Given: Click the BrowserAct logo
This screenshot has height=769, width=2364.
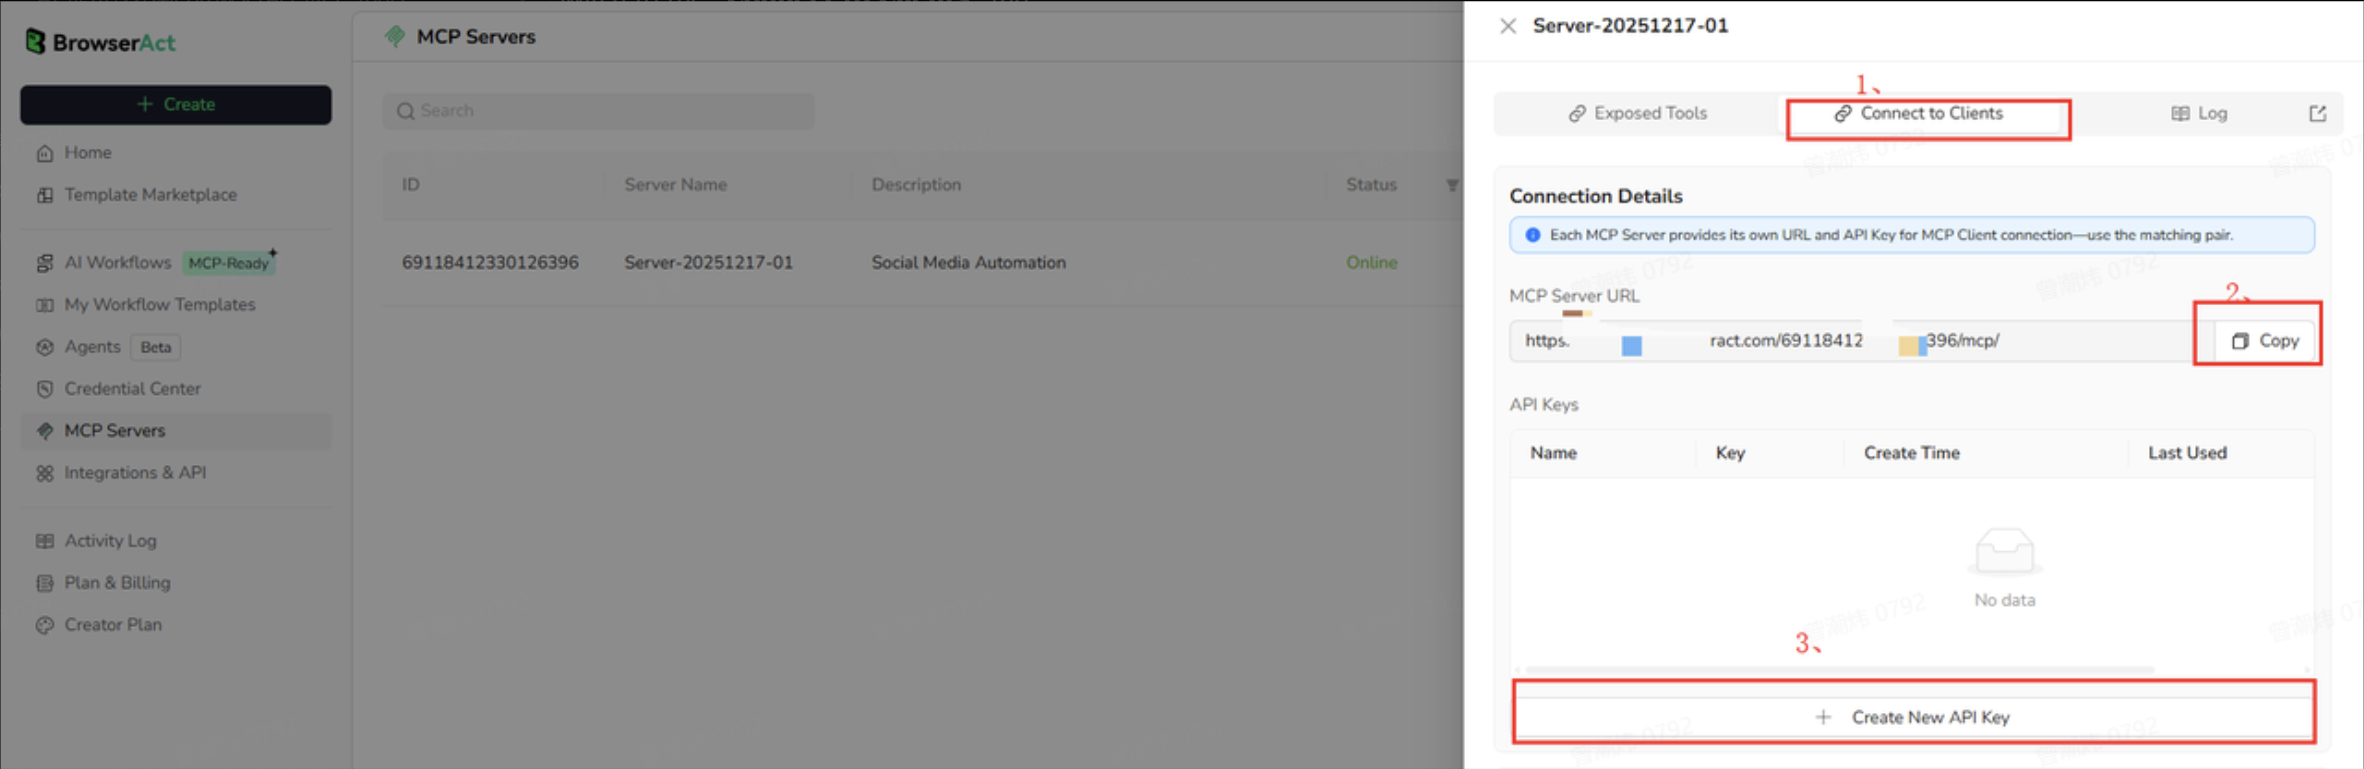Looking at the screenshot, I should [x=100, y=42].
